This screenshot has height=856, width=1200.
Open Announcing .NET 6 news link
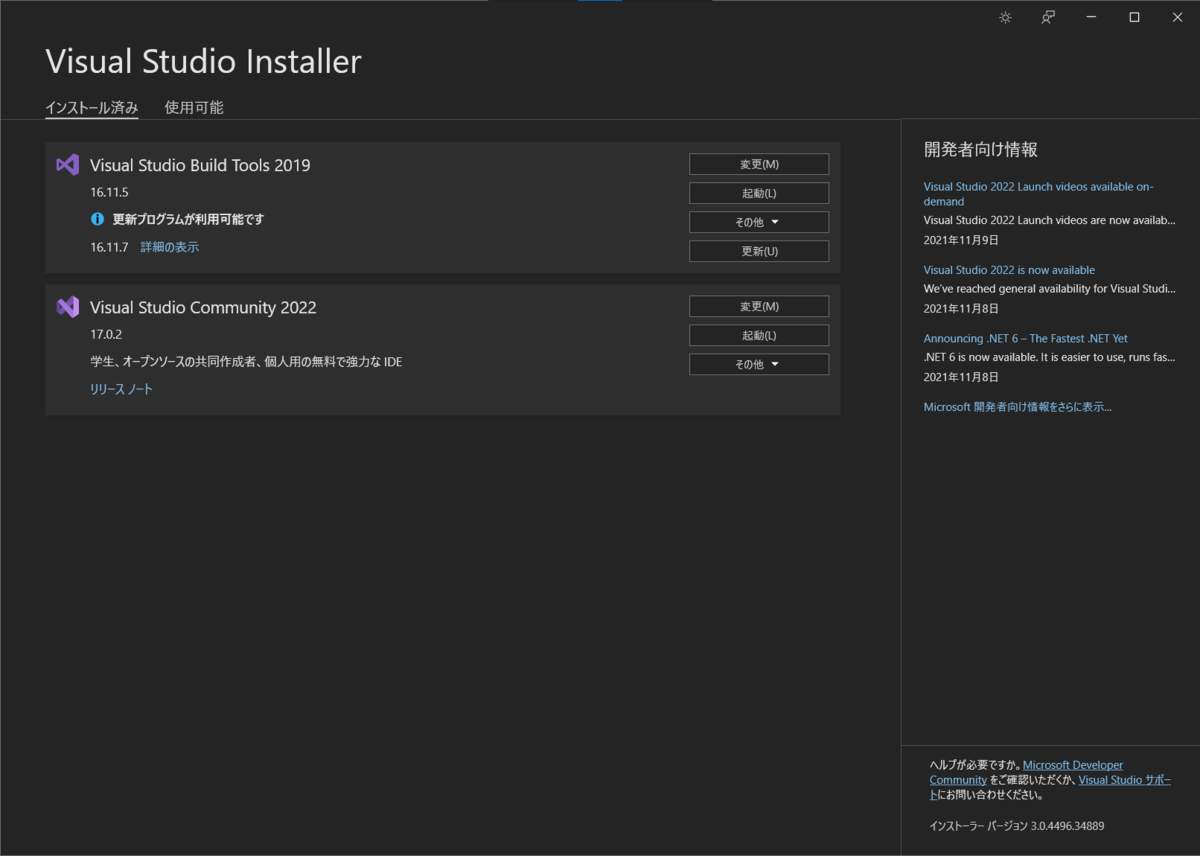click(1025, 339)
